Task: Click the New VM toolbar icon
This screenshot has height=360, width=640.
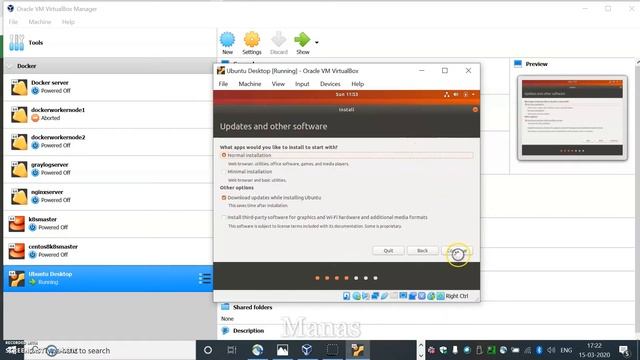Action: [x=227, y=43]
